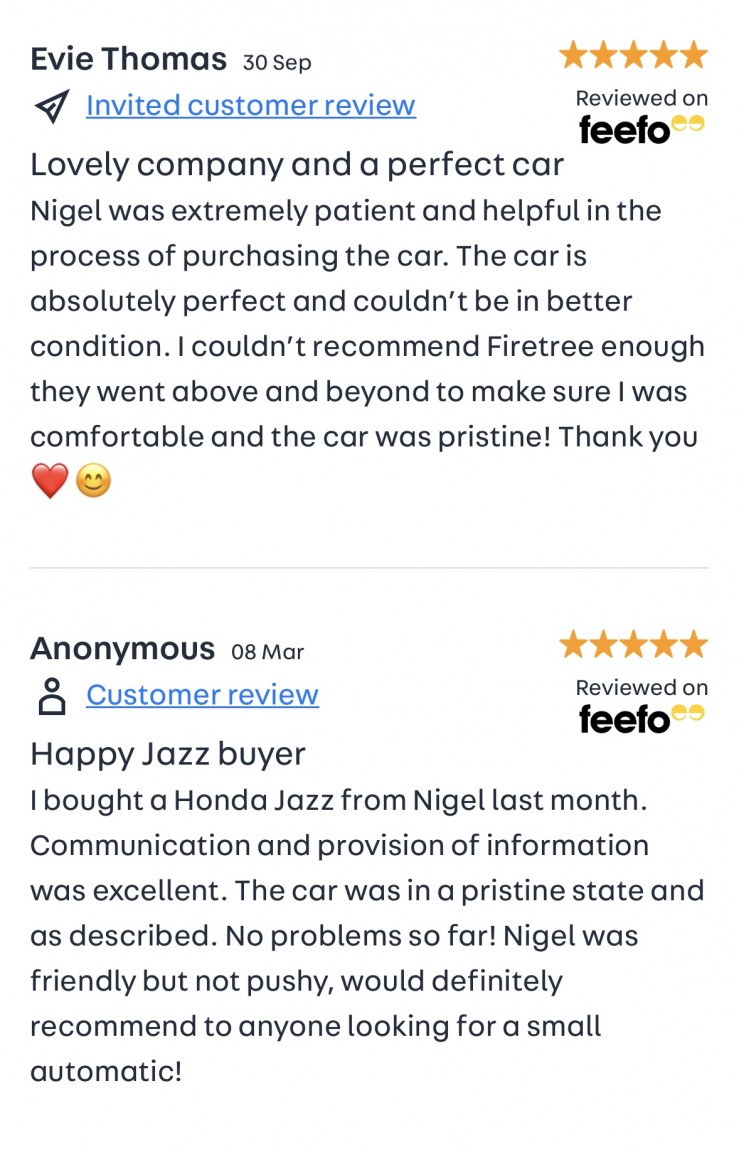Click the person icon beside Customer review
Viewport: 739px width, 1152px height.
52,695
